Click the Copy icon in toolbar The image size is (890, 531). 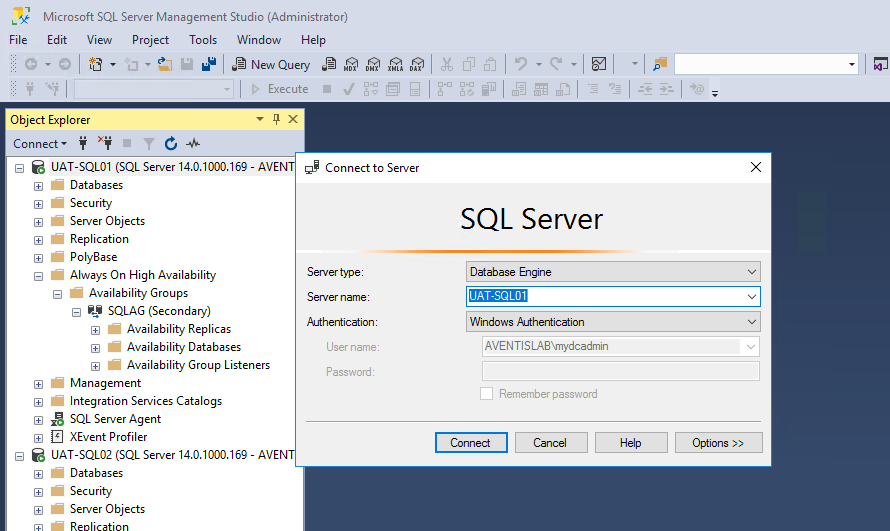tap(469, 65)
